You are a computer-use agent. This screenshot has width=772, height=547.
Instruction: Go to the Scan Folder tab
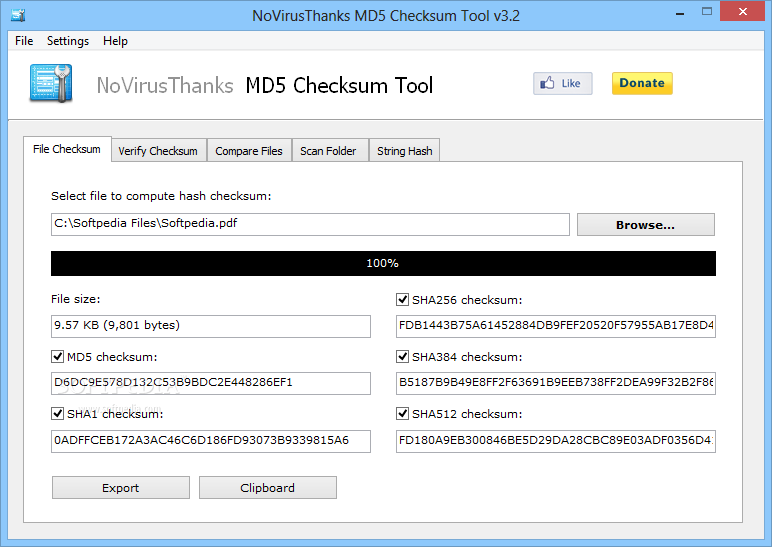pos(328,151)
